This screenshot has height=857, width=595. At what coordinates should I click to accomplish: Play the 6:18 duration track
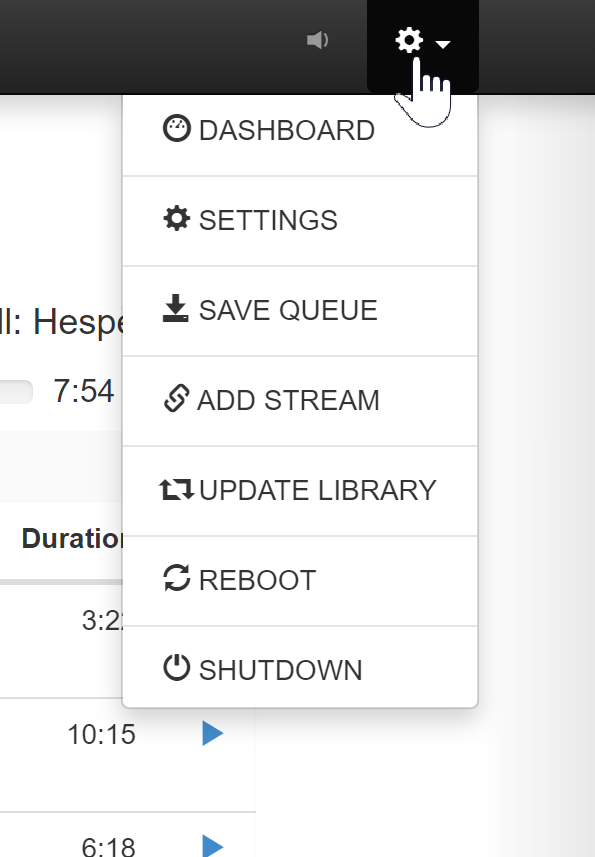(x=213, y=846)
